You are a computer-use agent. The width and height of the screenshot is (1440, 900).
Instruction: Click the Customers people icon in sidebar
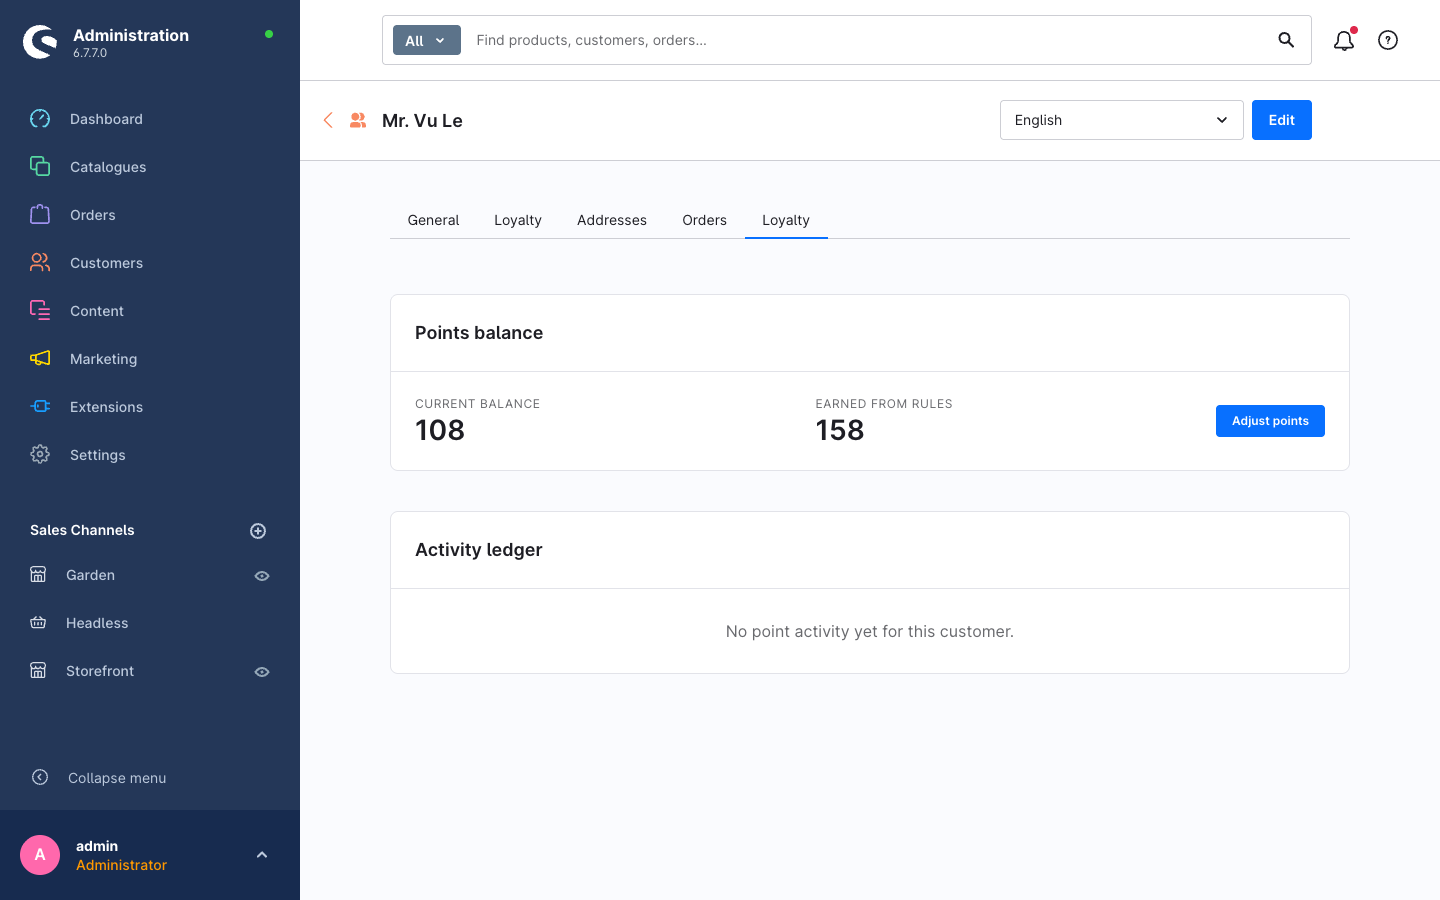click(x=40, y=262)
